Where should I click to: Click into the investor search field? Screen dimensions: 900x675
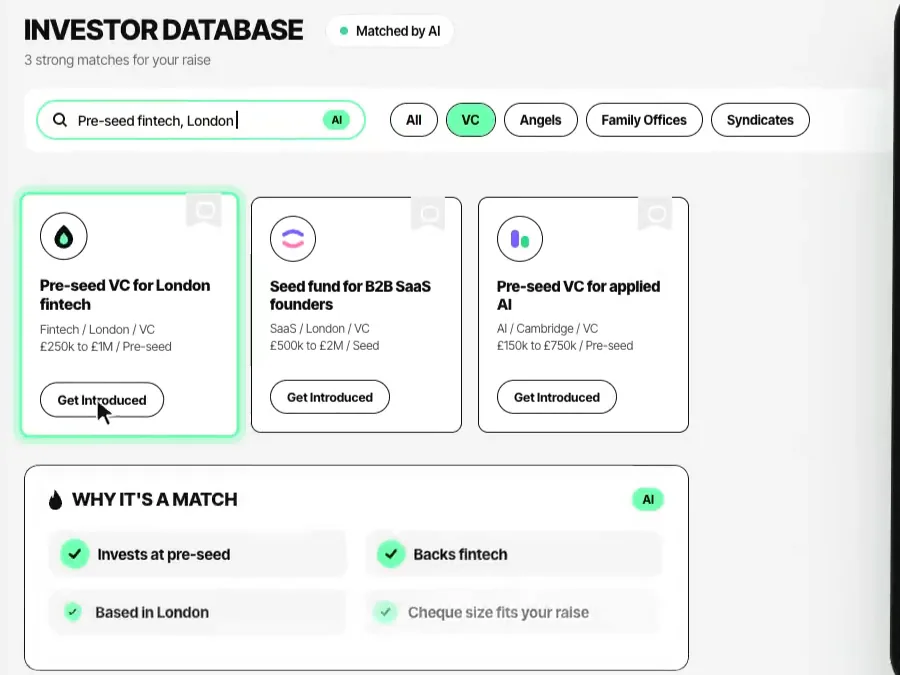(200, 120)
